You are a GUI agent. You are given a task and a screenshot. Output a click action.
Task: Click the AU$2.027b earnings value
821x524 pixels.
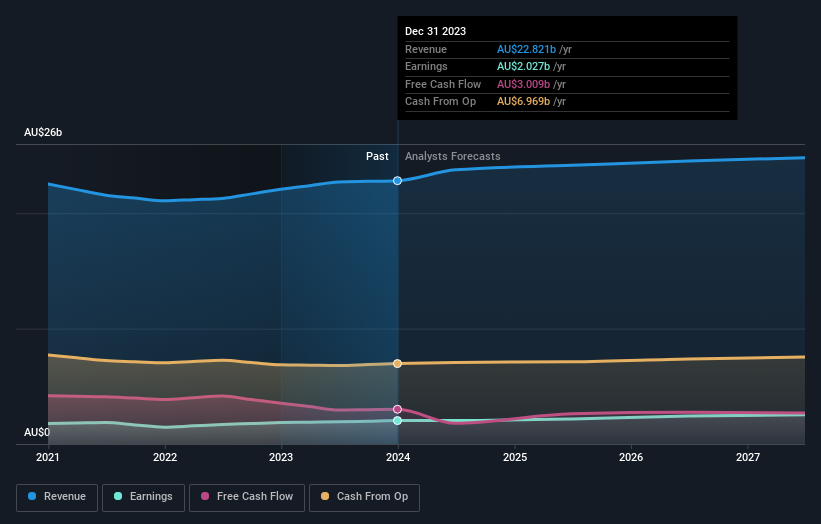[523, 66]
